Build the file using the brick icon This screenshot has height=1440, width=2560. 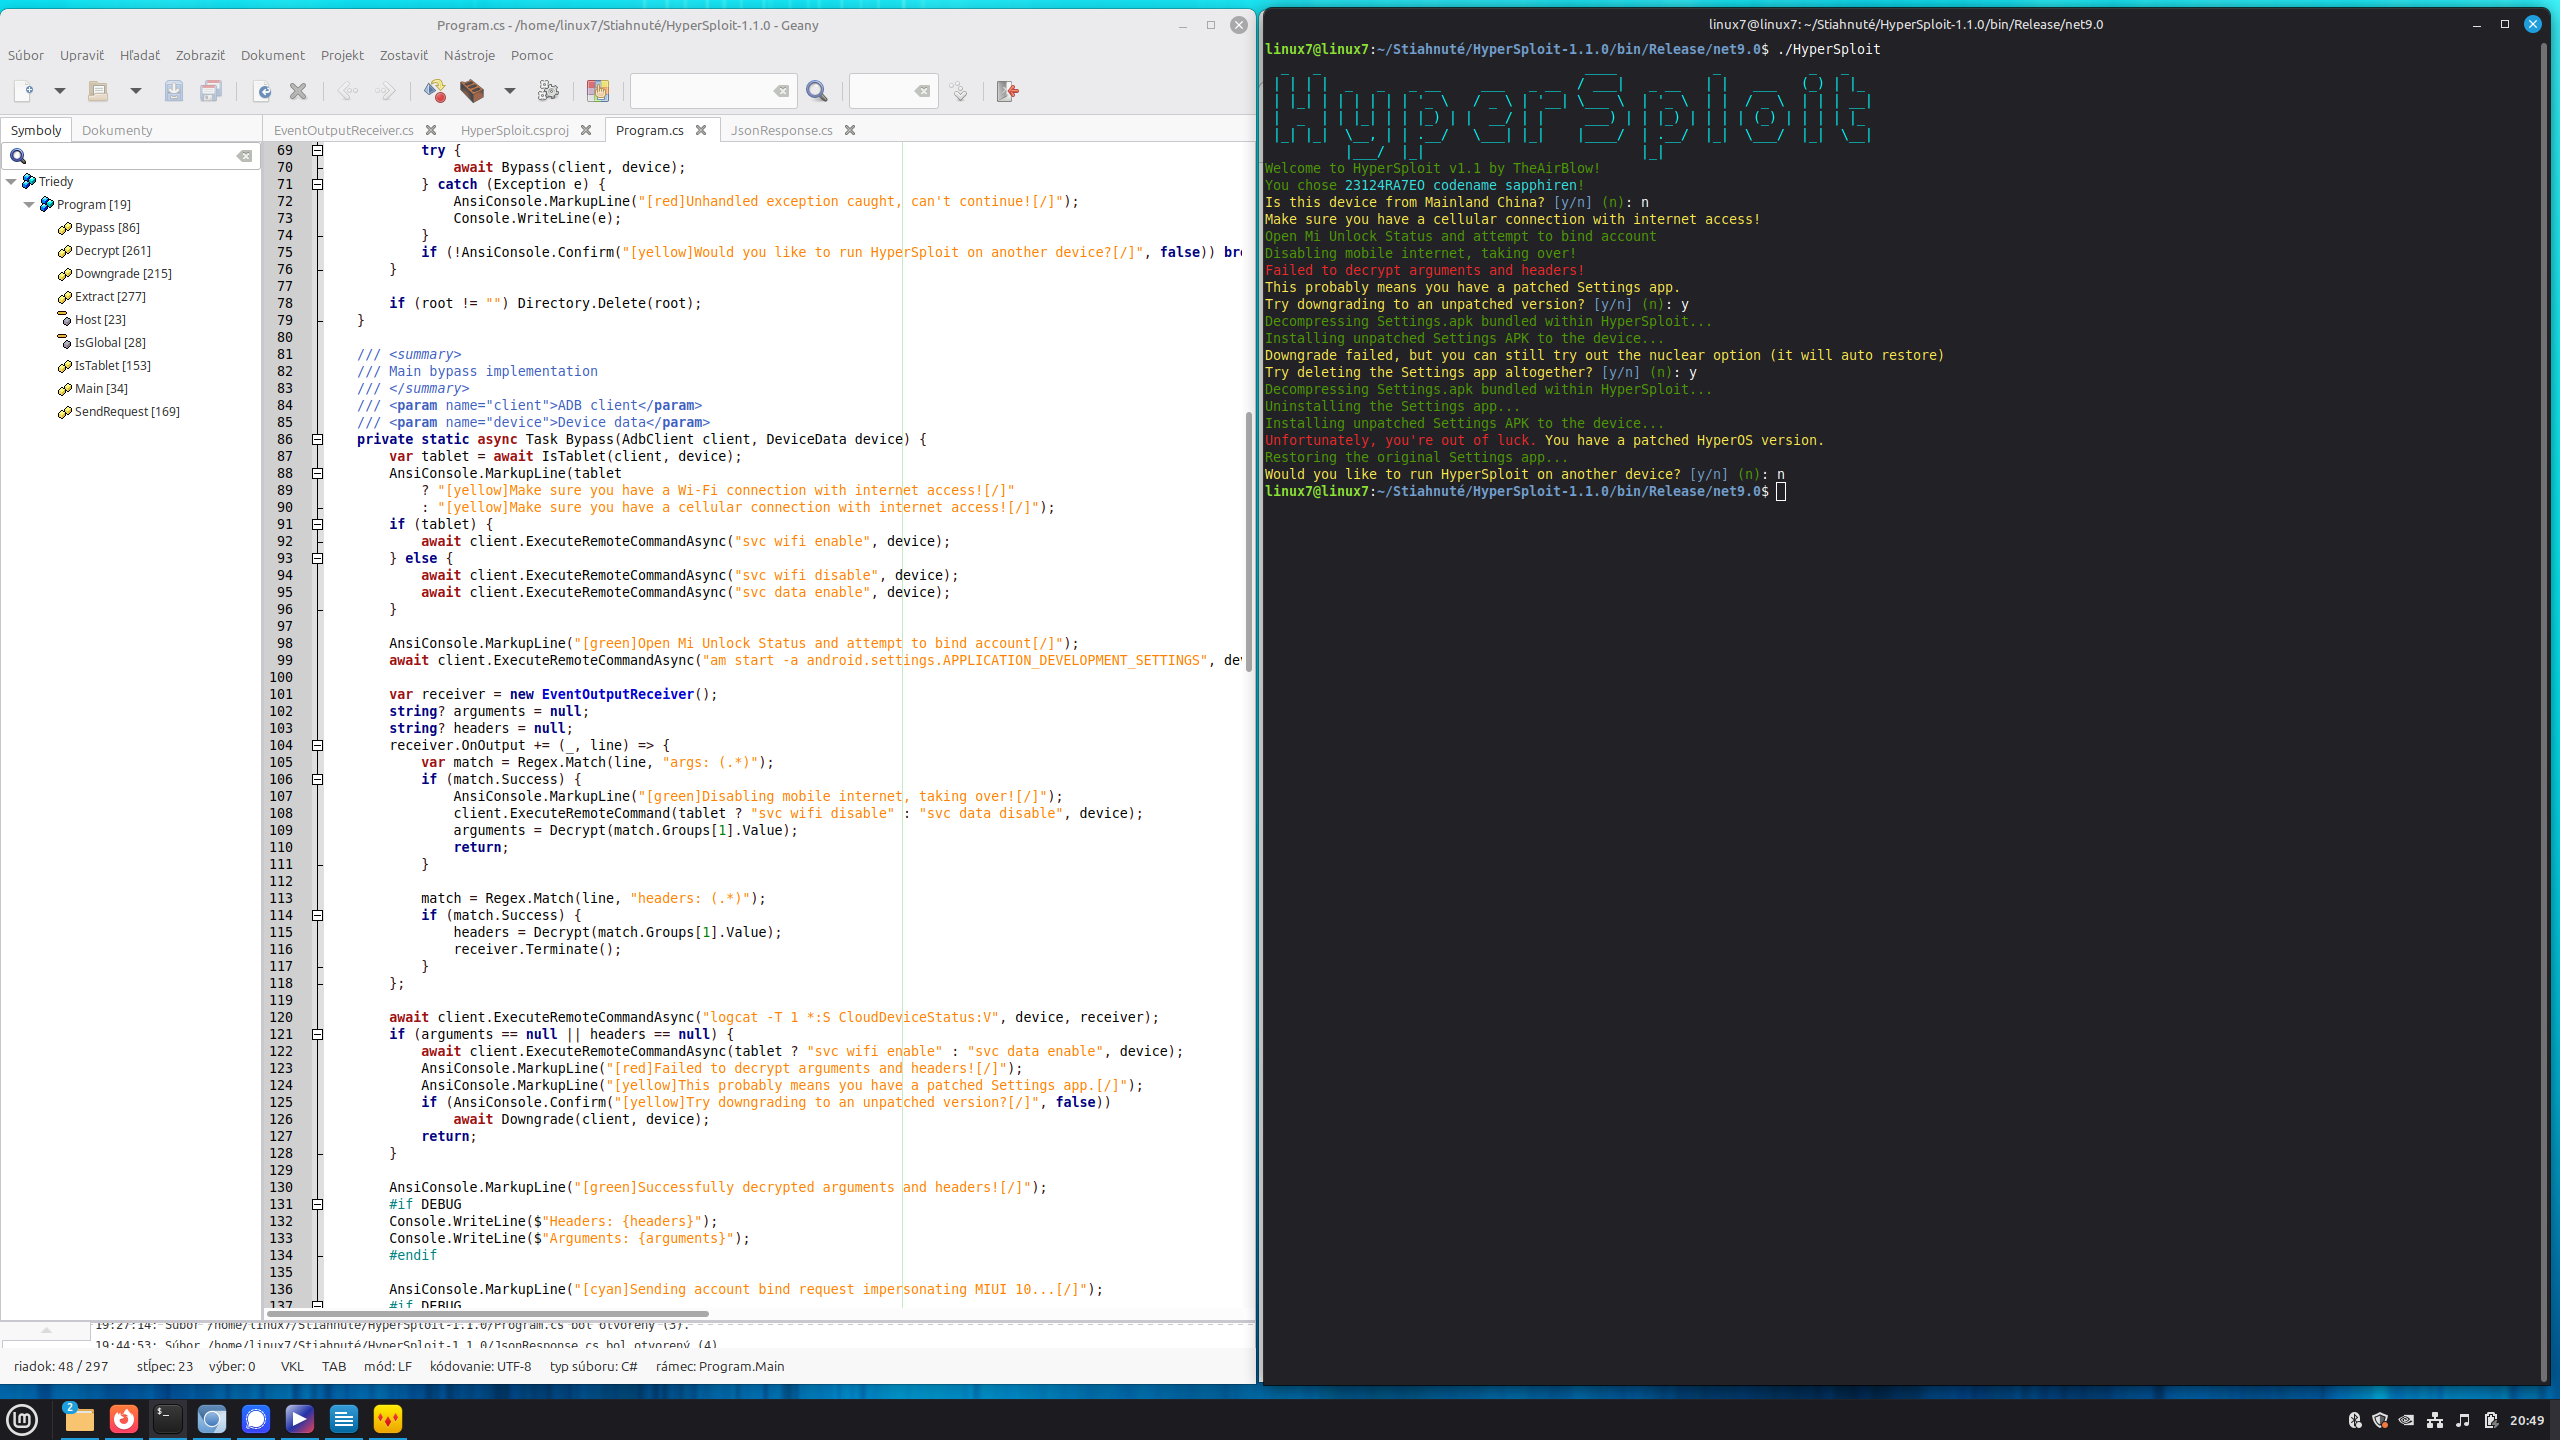472,91
